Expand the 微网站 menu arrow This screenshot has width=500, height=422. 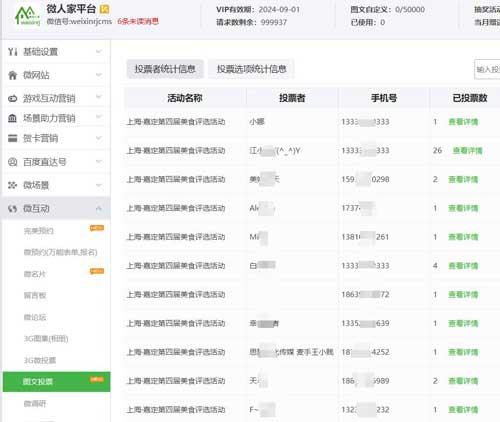coord(99,75)
